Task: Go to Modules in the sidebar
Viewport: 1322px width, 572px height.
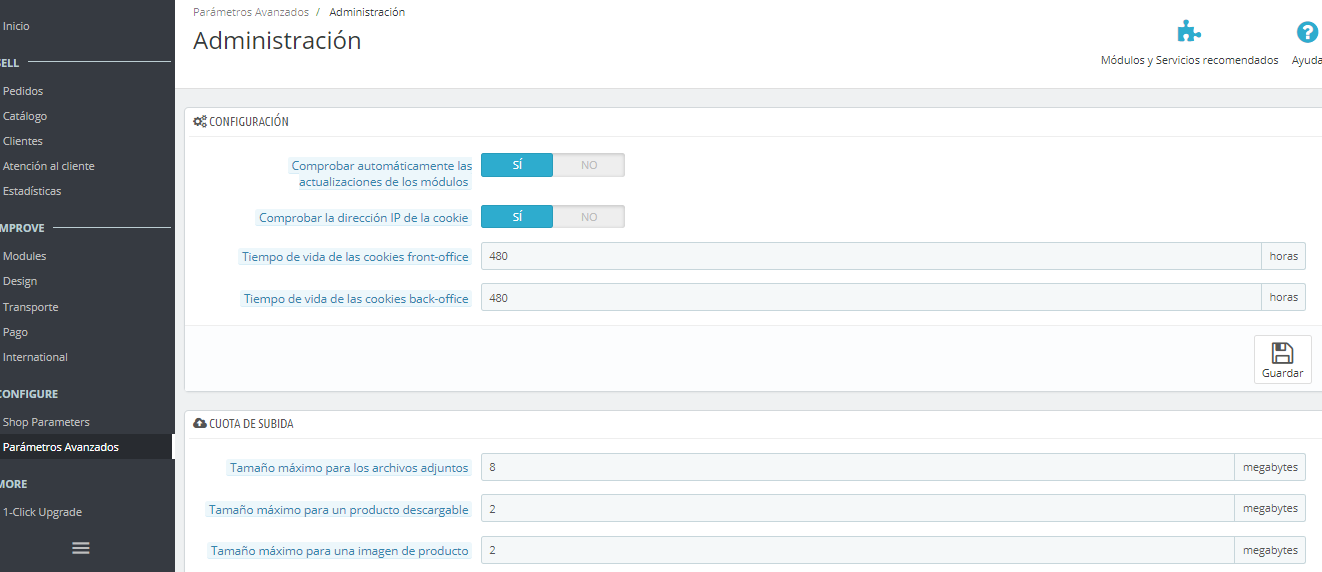Action: pyautogui.click(x=25, y=256)
